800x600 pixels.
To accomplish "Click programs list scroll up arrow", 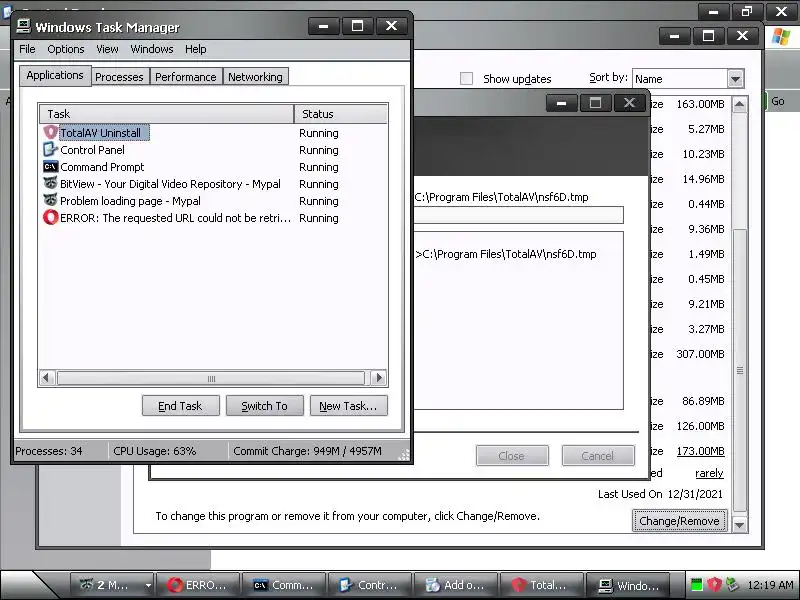I will tap(739, 105).
